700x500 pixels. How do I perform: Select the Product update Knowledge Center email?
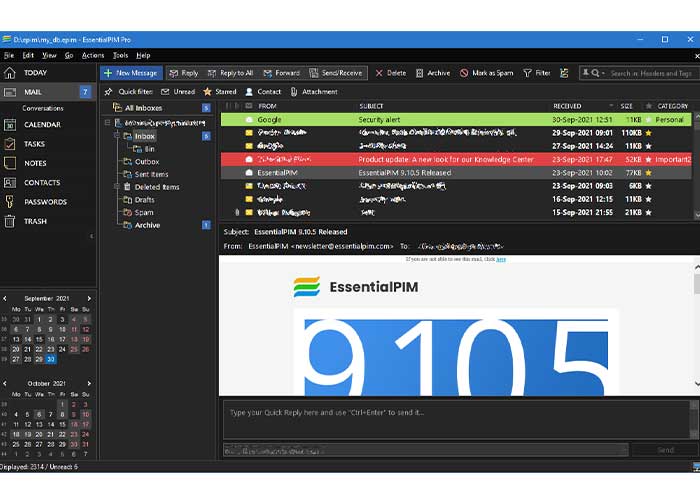[x=456, y=159]
